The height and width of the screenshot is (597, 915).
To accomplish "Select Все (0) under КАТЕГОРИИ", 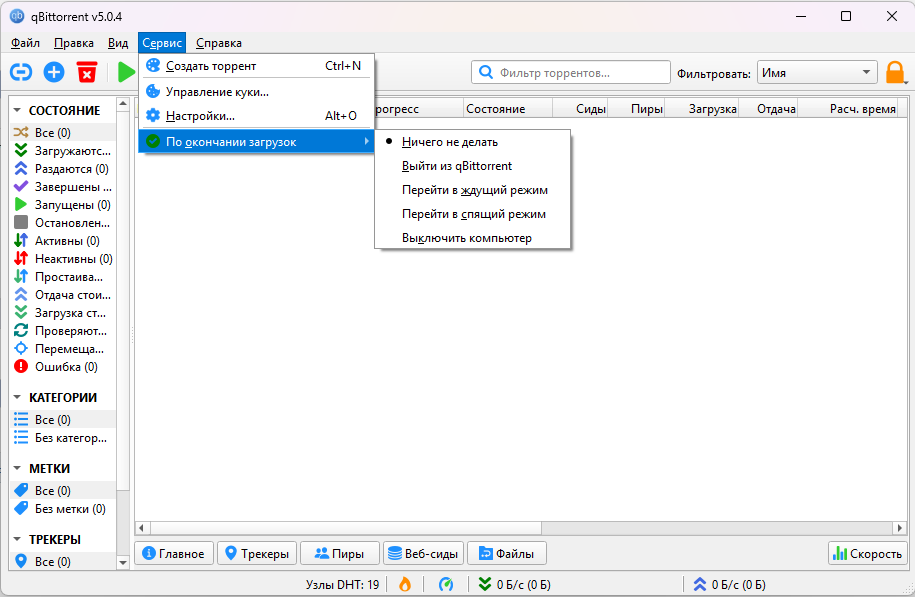I will 62,420.
